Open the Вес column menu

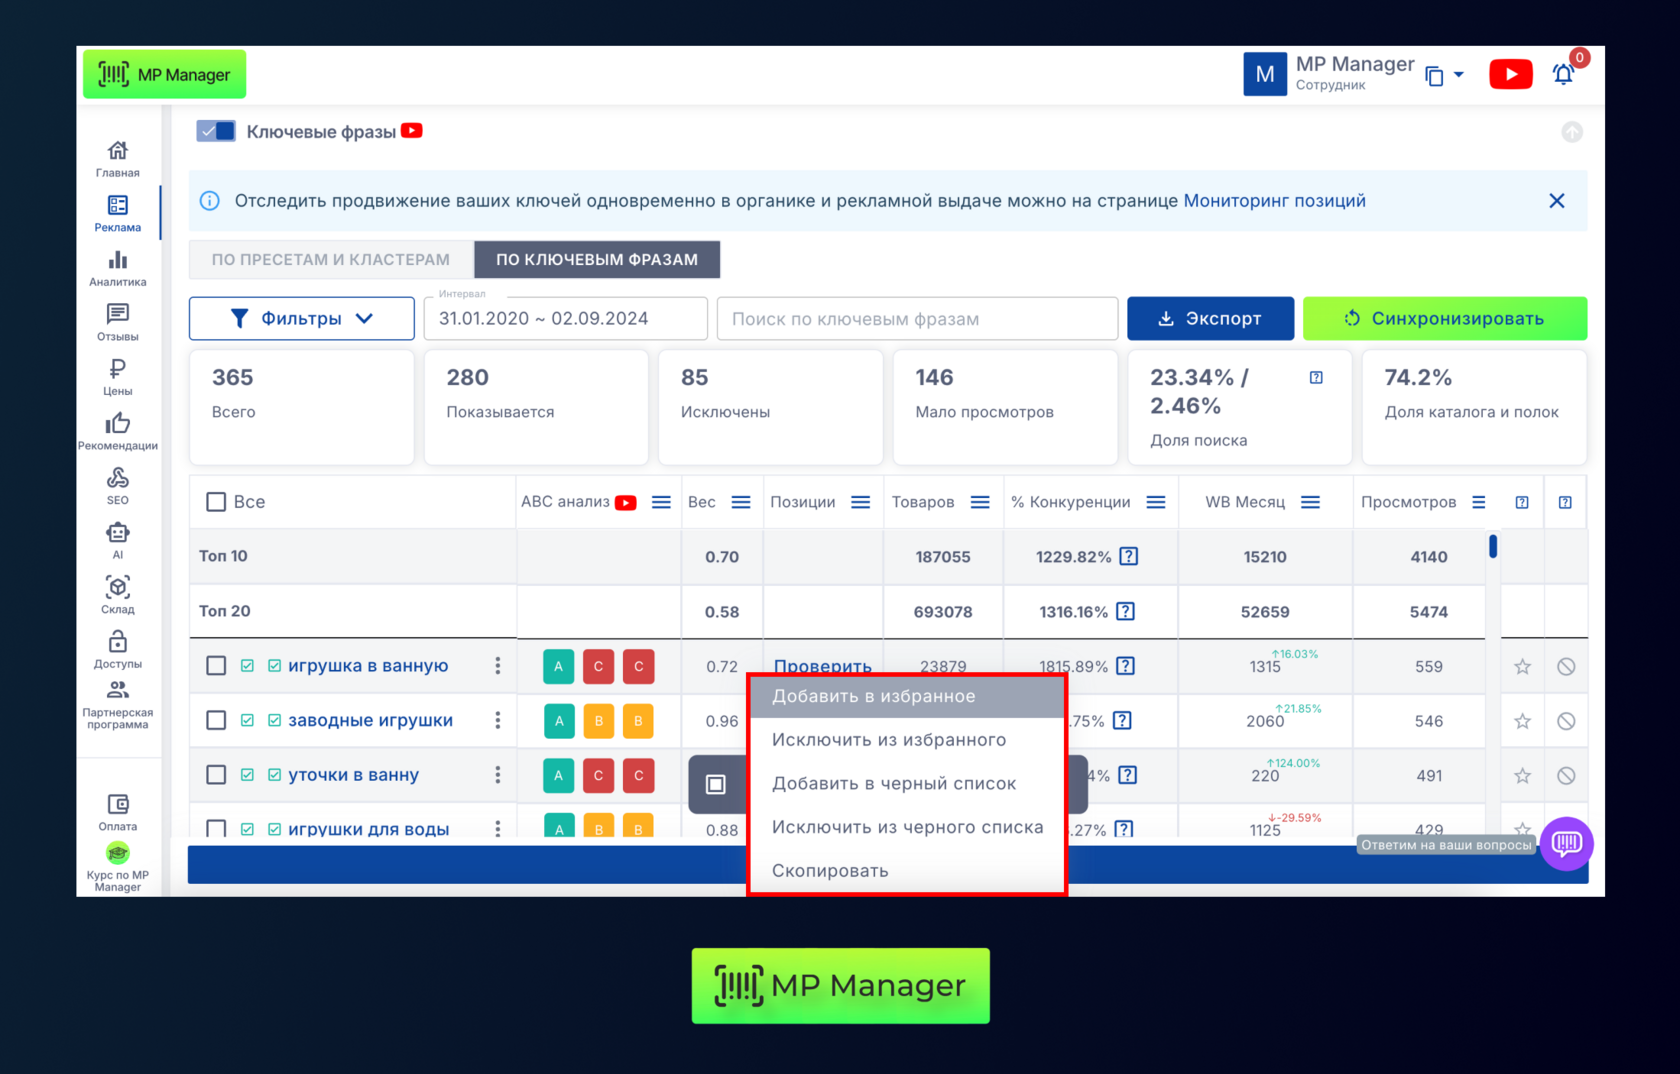tap(741, 502)
